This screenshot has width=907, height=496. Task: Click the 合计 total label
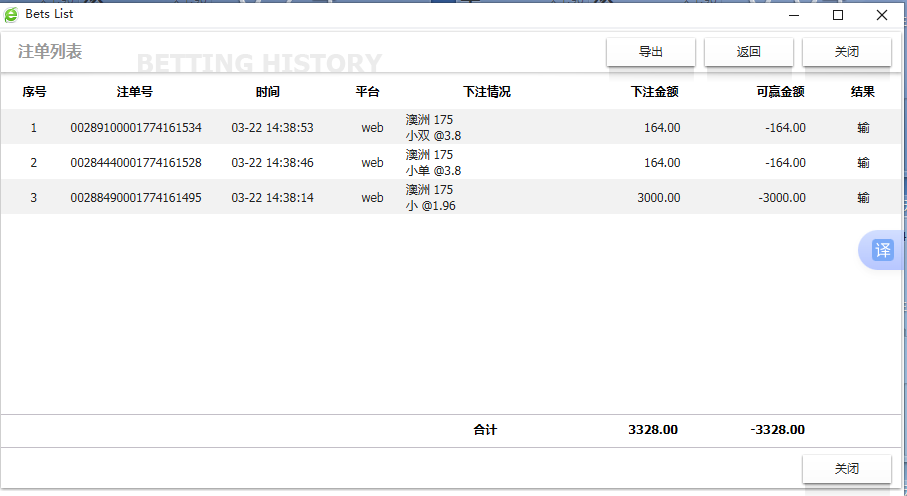tap(485, 429)
